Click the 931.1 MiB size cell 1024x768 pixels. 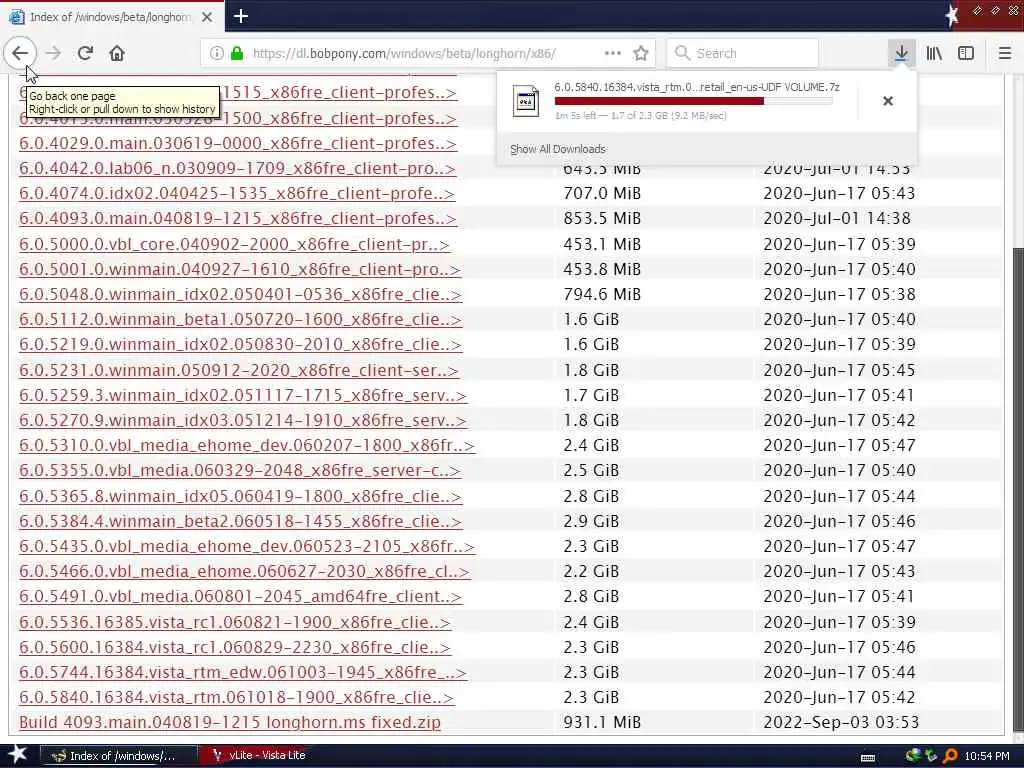click(x=602, y=722)
